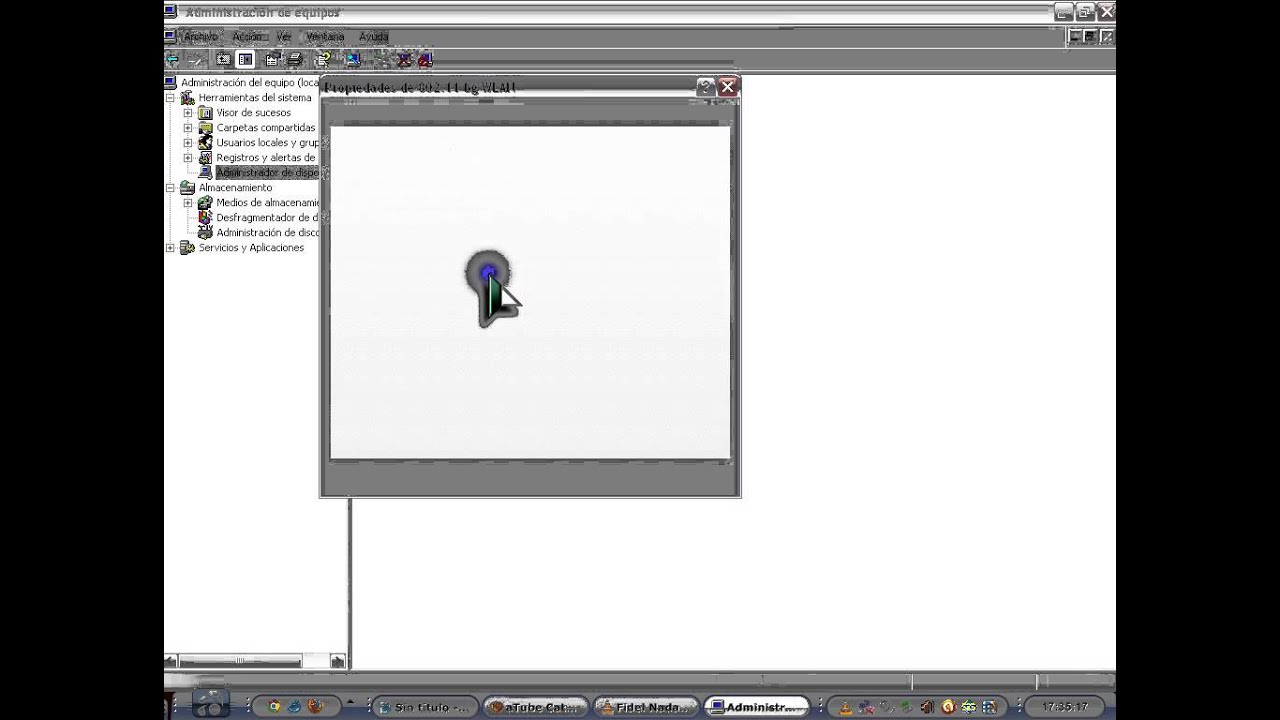Click the Carpetas compartidas folder icon

coord(205,128)
